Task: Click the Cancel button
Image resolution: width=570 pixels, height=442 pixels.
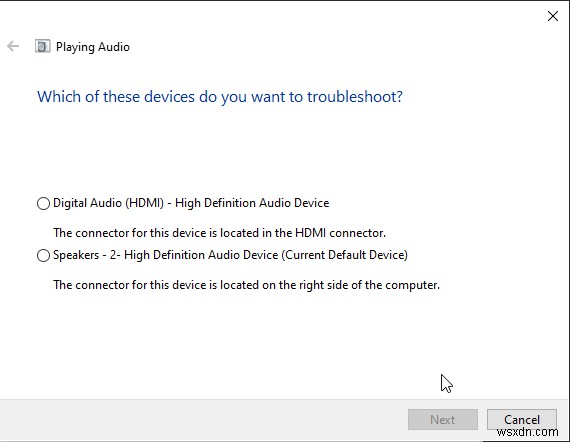Action: click(x=522, y=419)
